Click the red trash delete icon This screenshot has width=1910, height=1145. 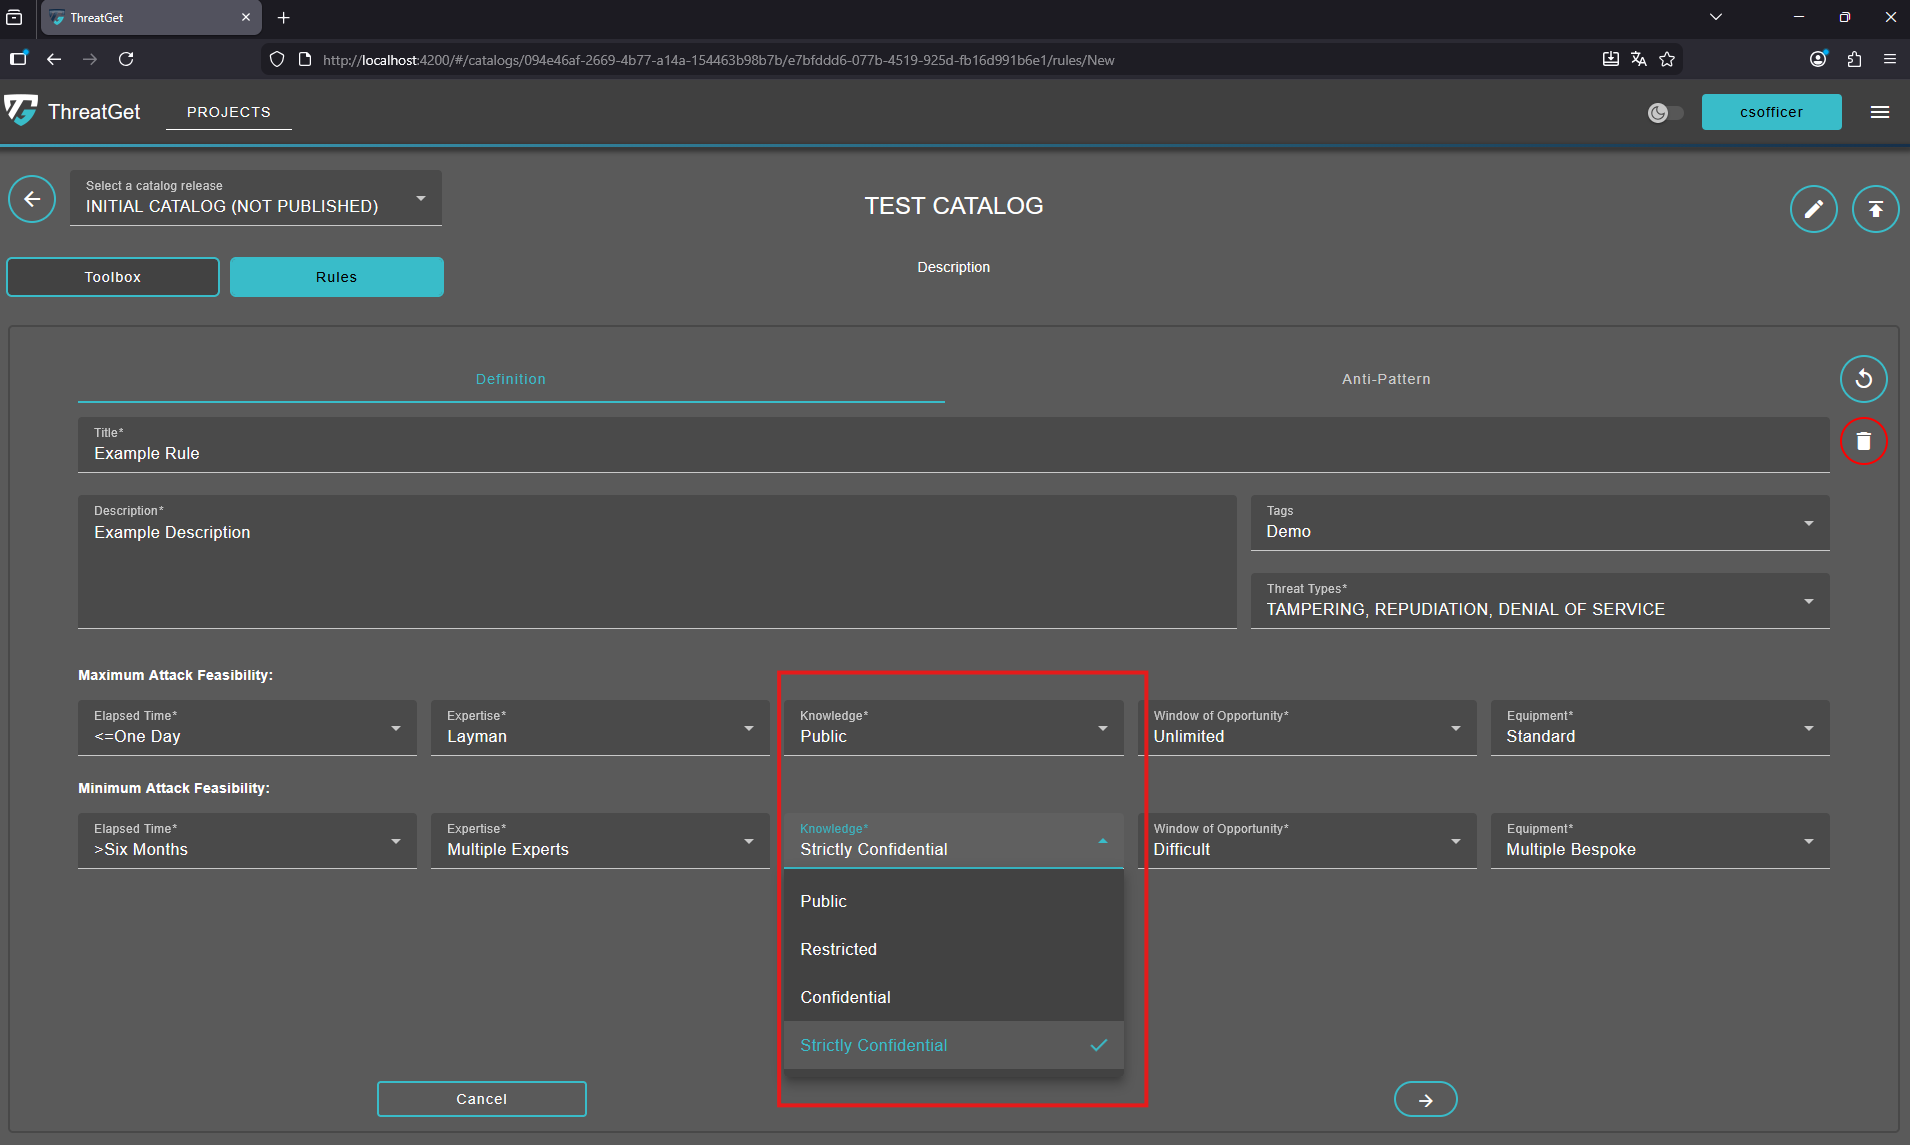(x=1863, y=441)
